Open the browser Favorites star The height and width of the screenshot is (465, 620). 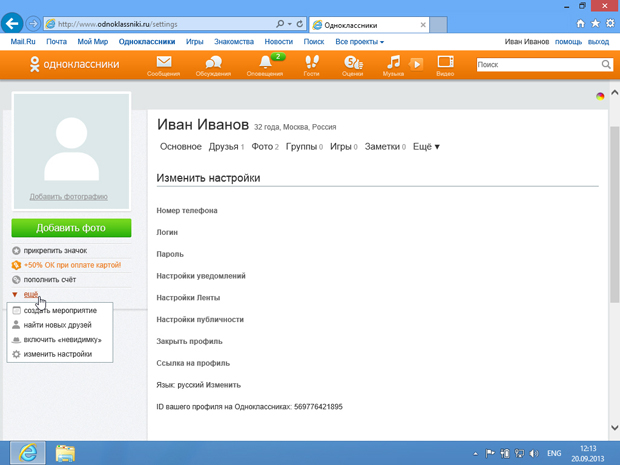click(595, 24)
